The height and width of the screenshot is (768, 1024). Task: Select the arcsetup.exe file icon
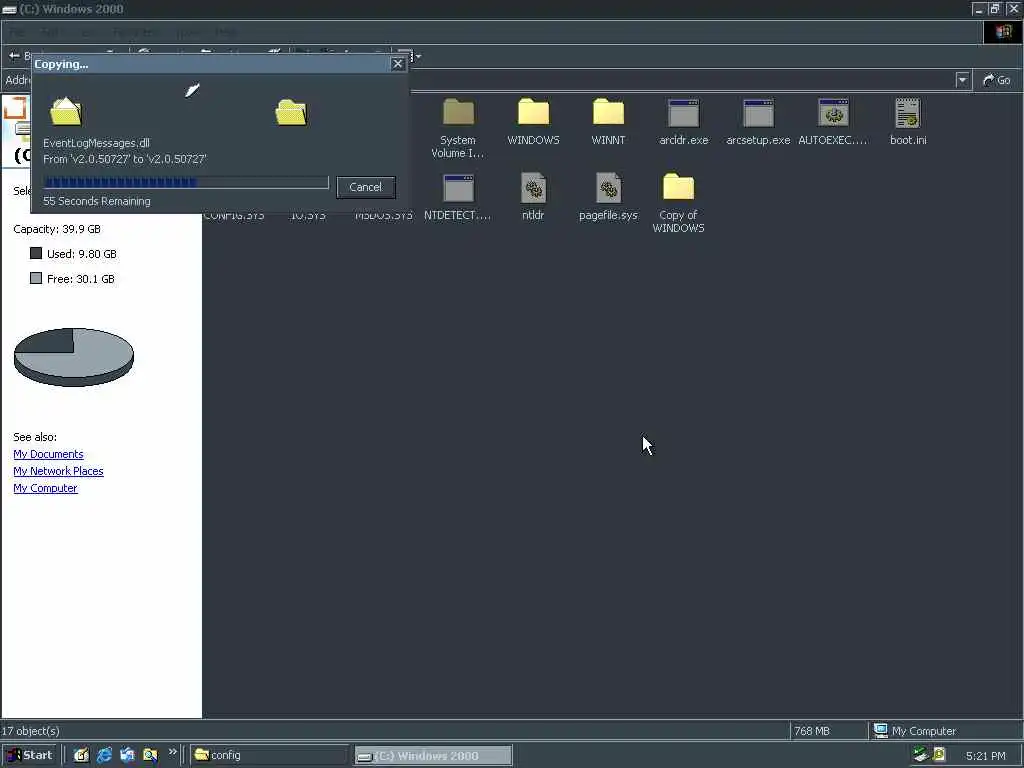click(758, 112)
